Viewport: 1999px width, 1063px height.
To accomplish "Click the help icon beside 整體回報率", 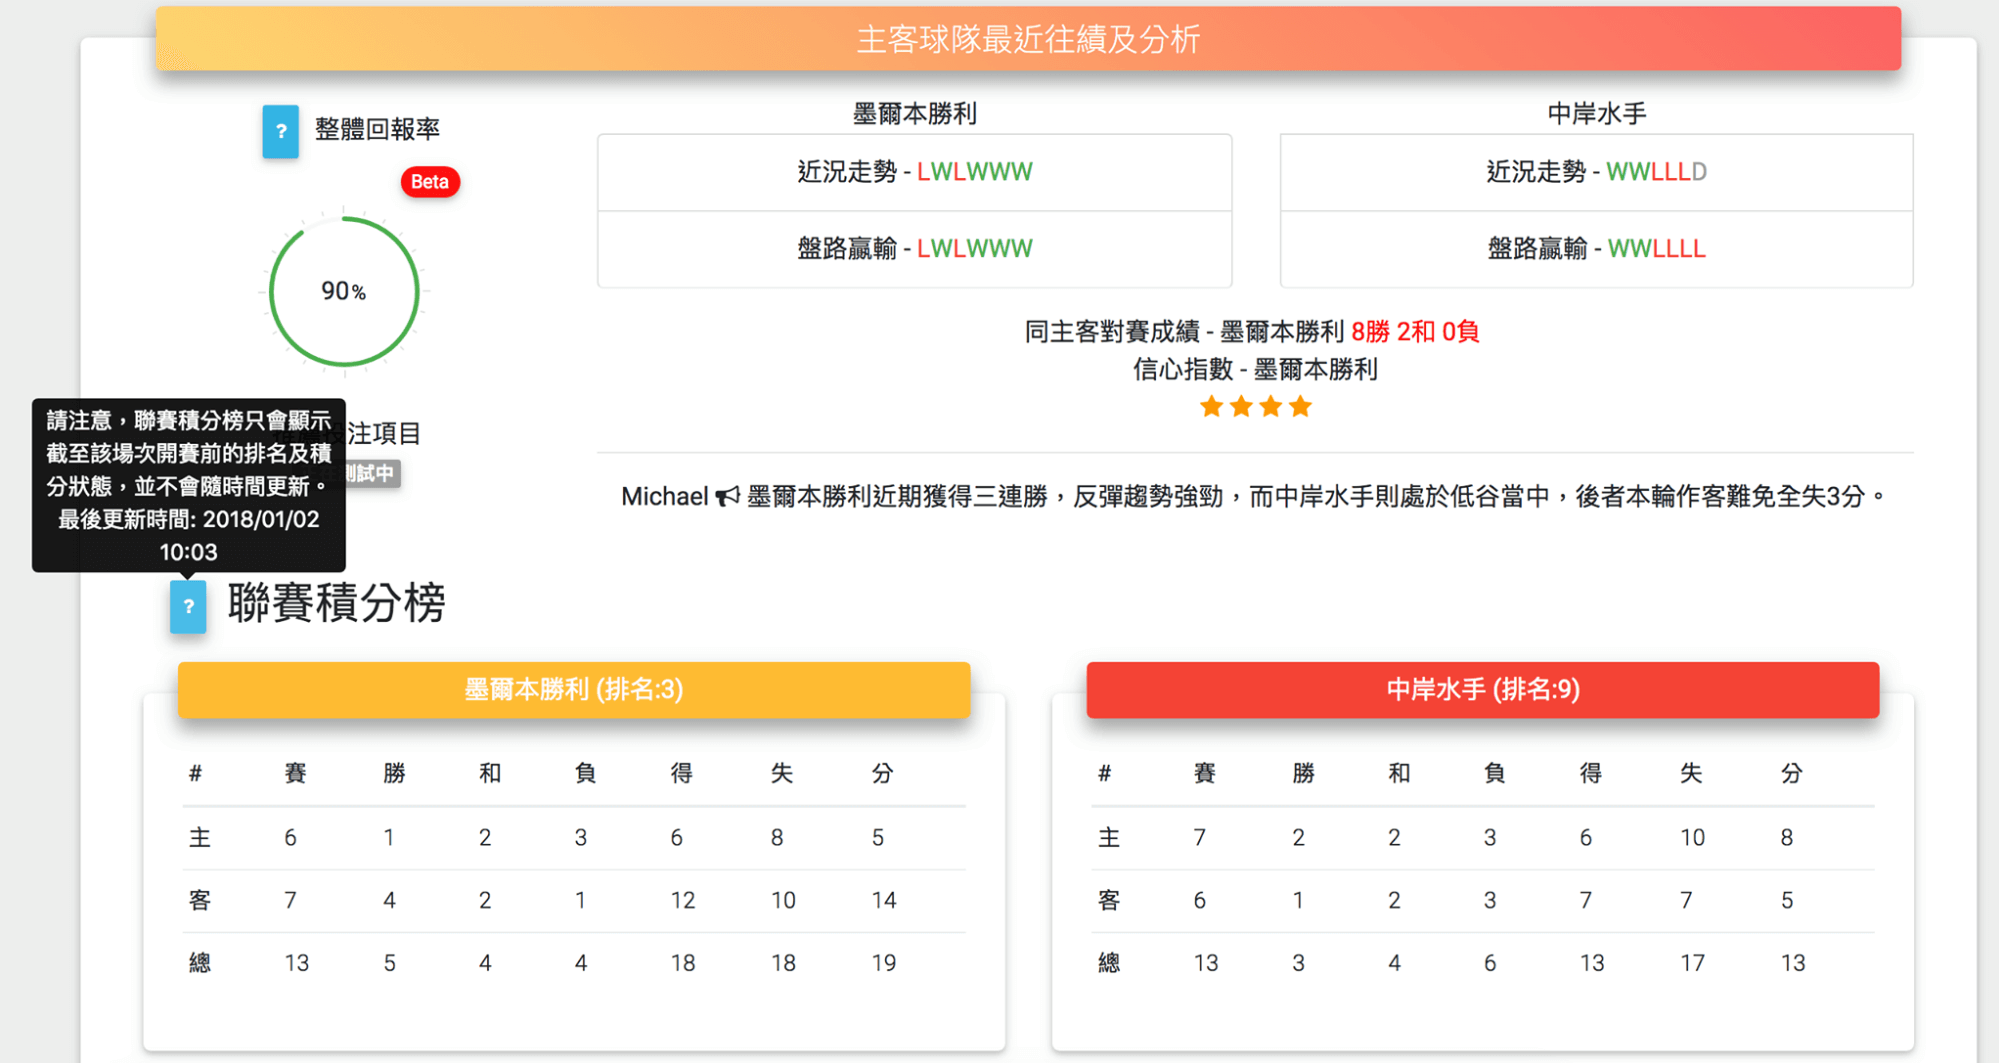I will pyautogui.click(x=280, y=131).
